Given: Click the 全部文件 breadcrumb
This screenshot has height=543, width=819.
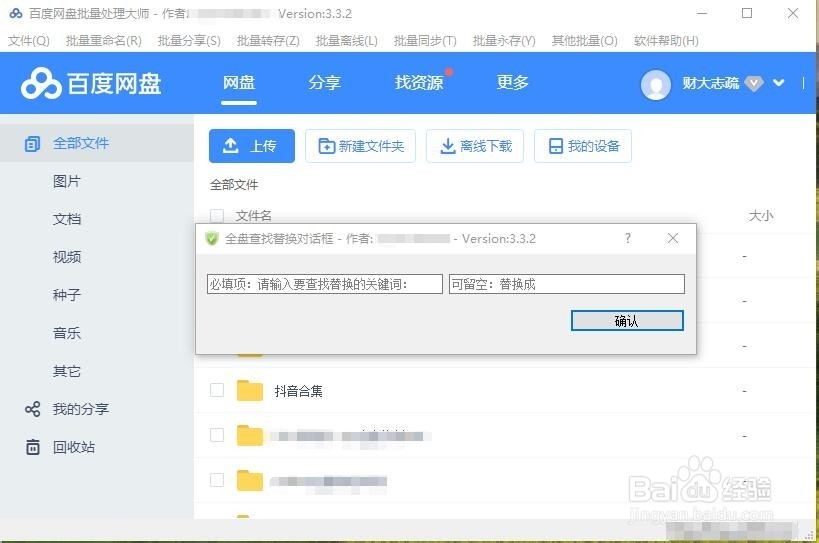Looking at the screenshot, I should 234,185.
